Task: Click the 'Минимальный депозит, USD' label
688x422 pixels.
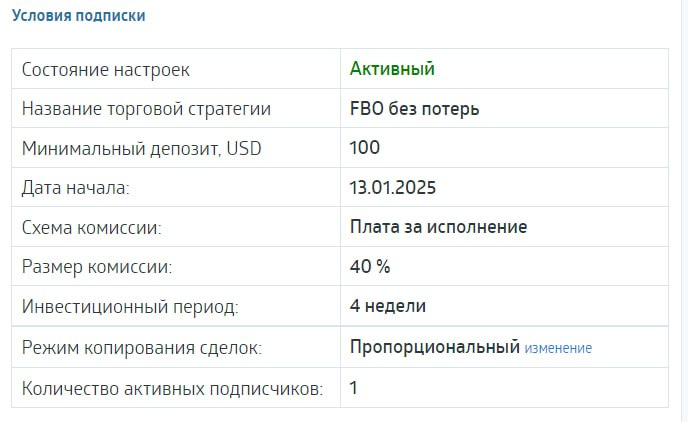Action: click(142, 148)
